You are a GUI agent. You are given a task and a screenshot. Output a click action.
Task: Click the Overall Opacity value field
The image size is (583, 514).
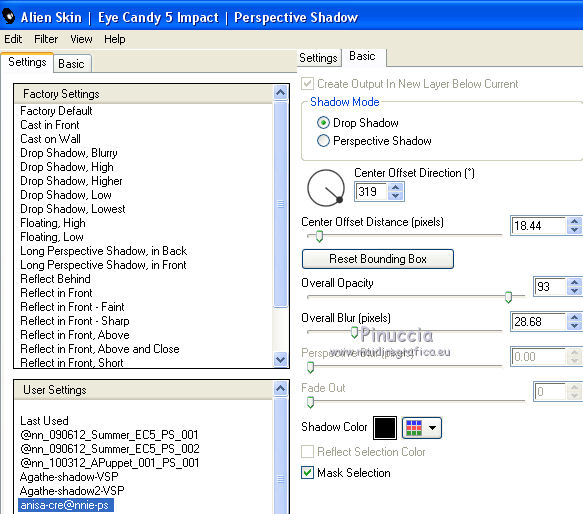(x=550, y=287)
